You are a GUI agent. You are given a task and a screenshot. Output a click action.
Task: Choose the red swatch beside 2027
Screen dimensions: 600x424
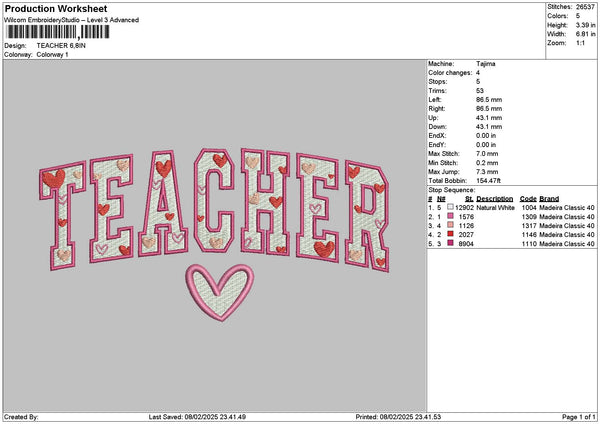pos(450,234)
